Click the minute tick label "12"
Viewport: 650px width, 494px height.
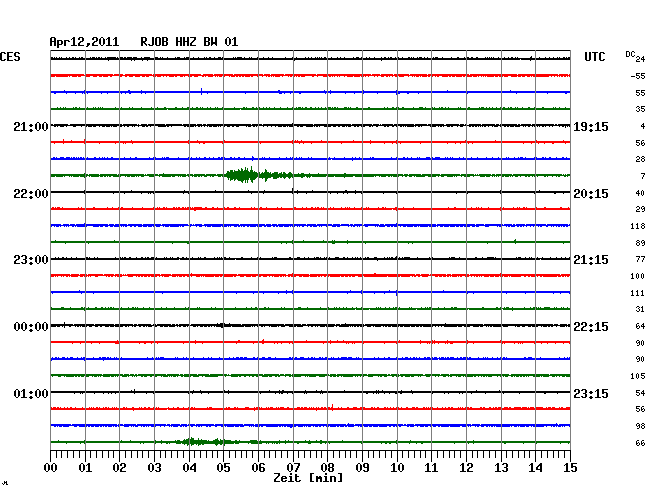pyautogui.click(x=466, y=467)
